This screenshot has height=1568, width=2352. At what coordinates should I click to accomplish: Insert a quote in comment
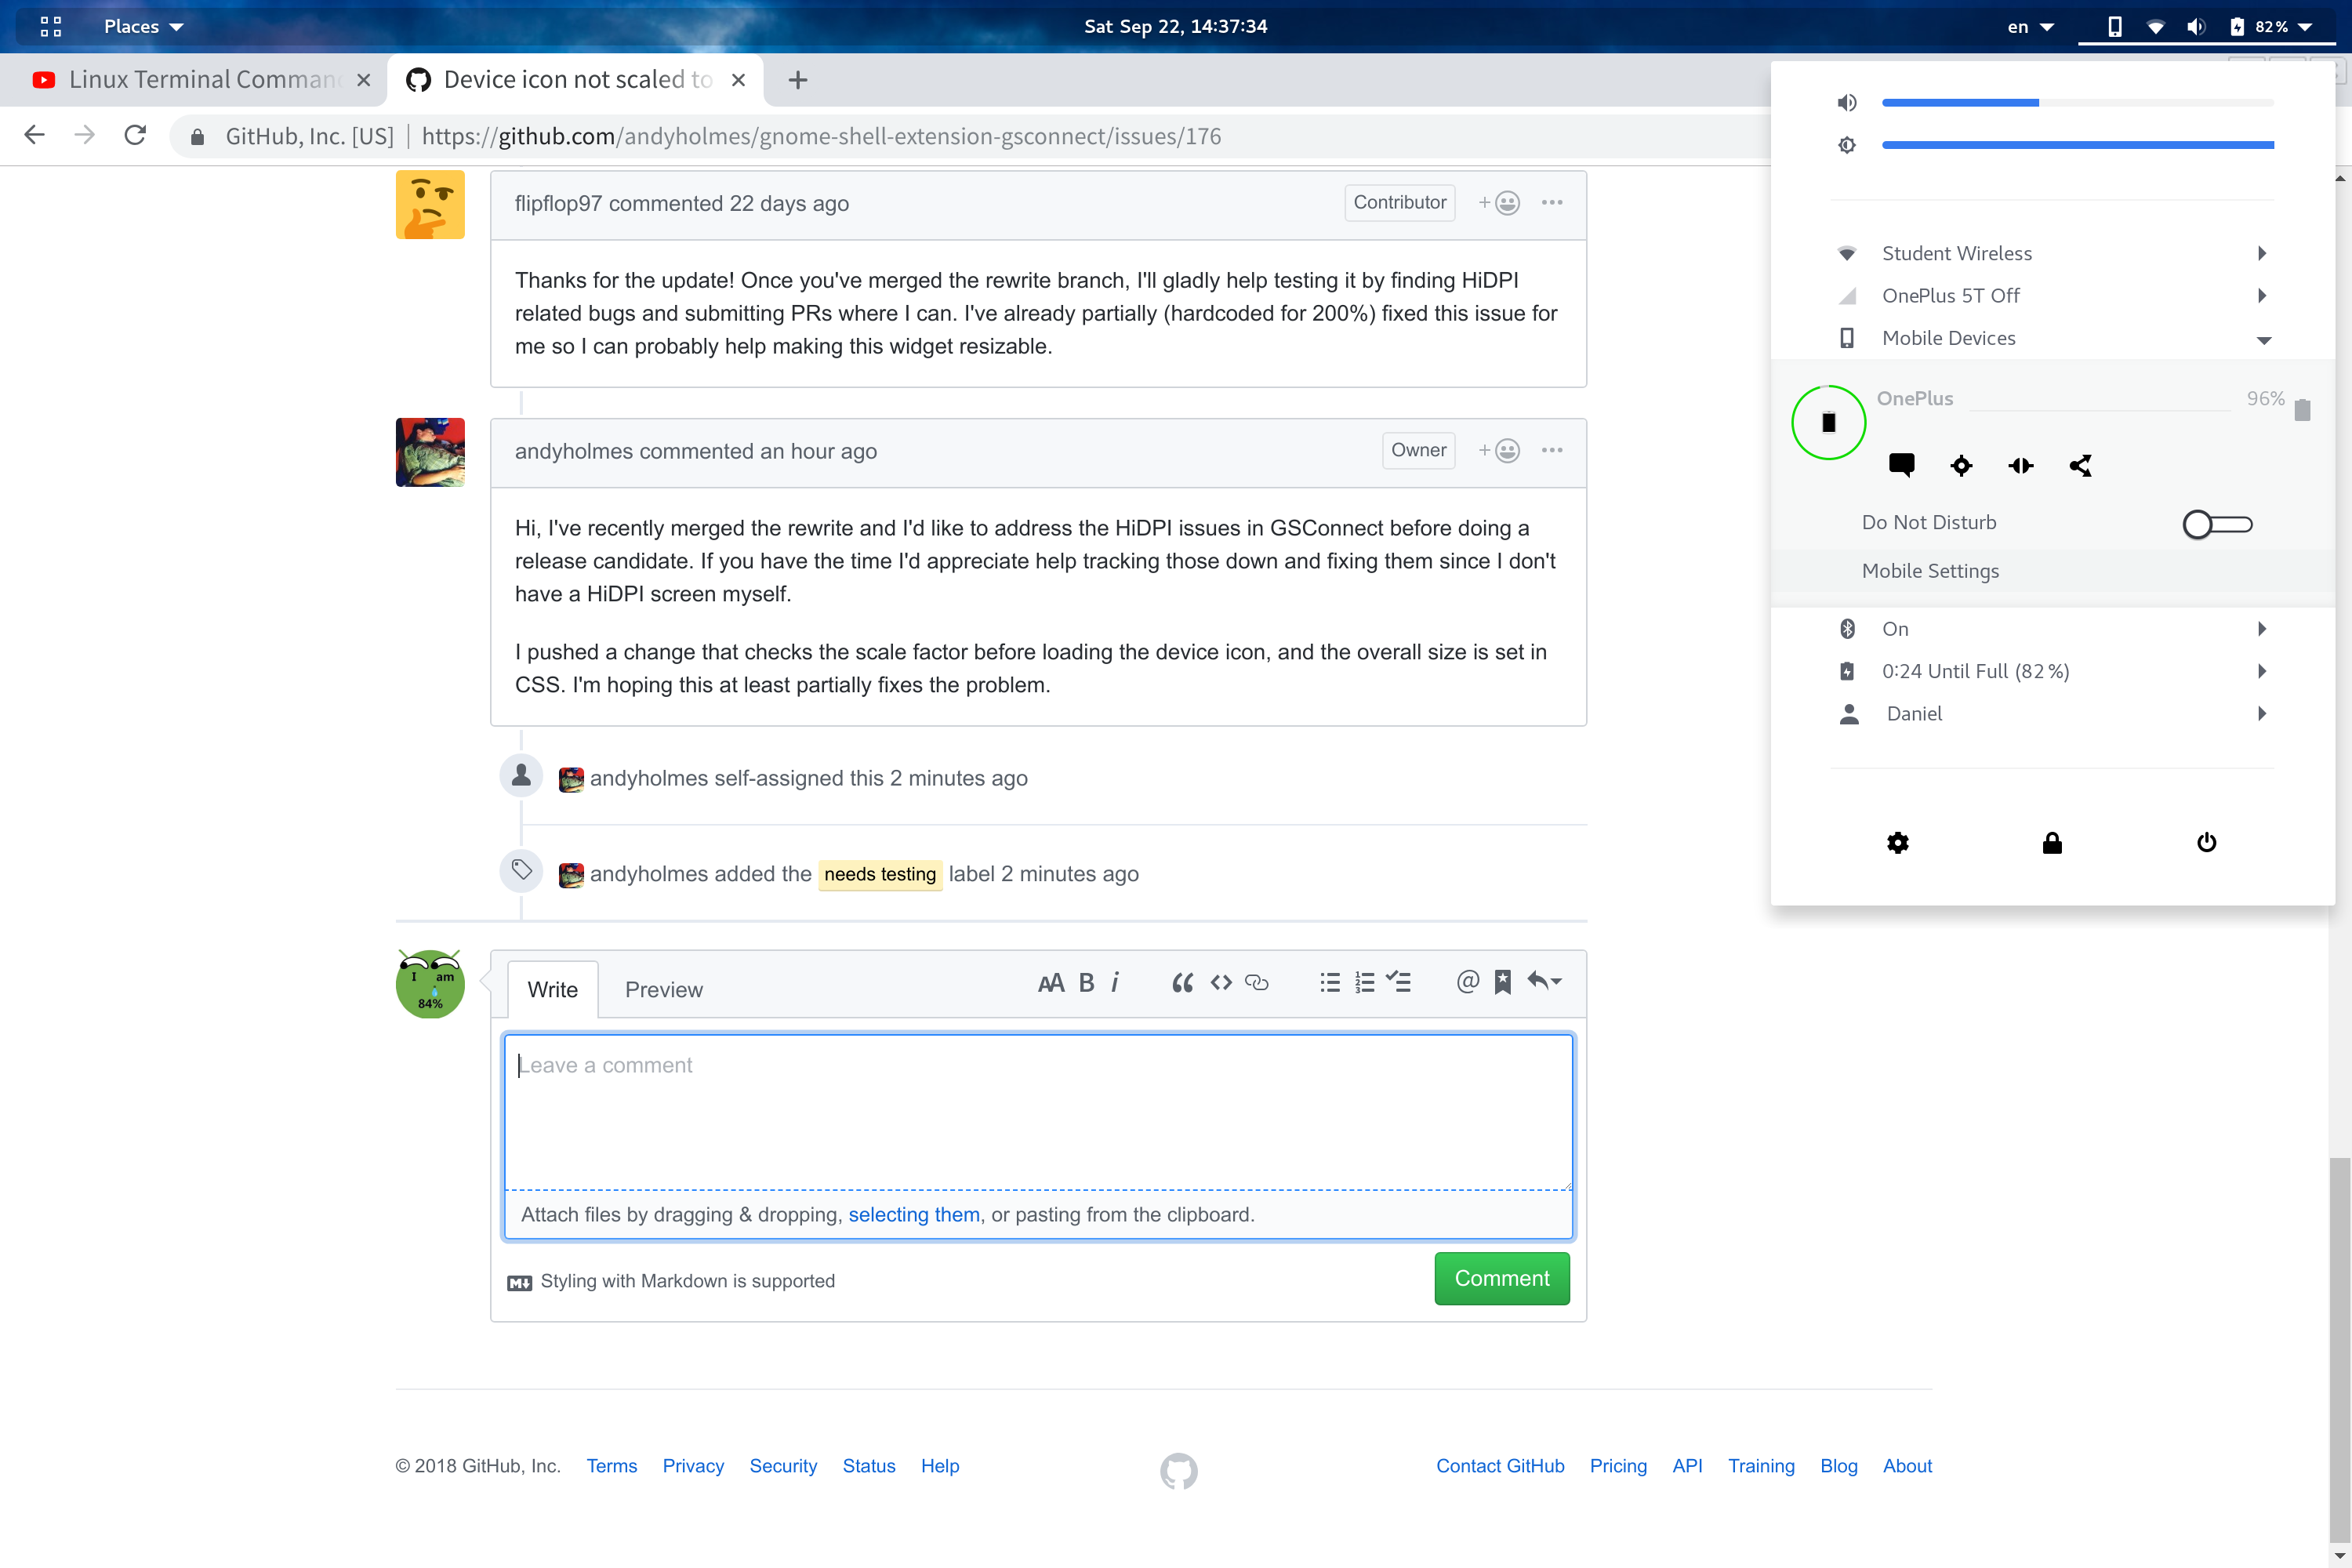click(1183, 983)
